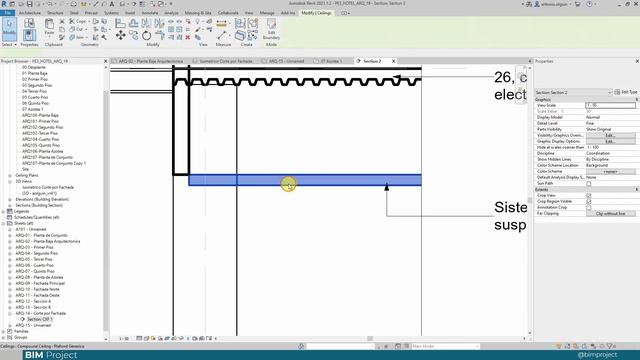Click Edit for Visibility/Graphics Overrides
Viewport: 640px width, 360px height.
coord(610,136)
